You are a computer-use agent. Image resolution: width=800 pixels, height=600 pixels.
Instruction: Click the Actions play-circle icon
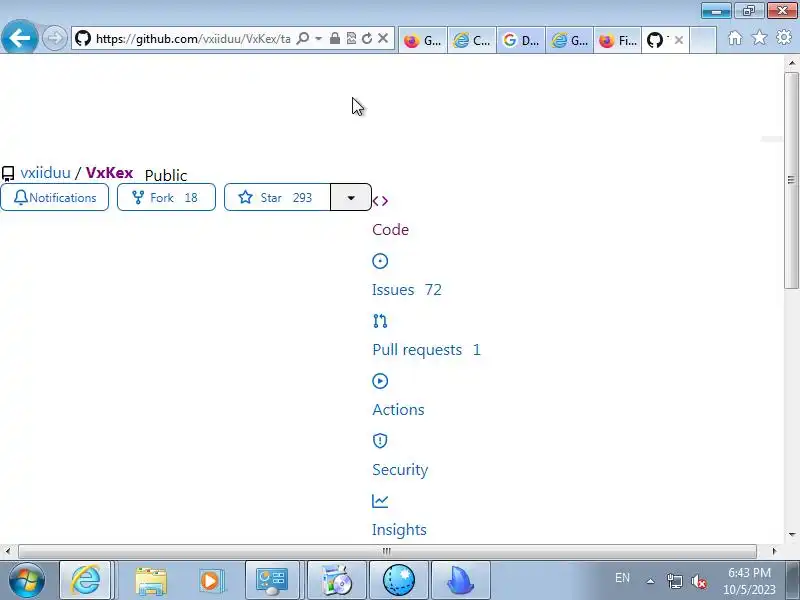click(380, 381)
